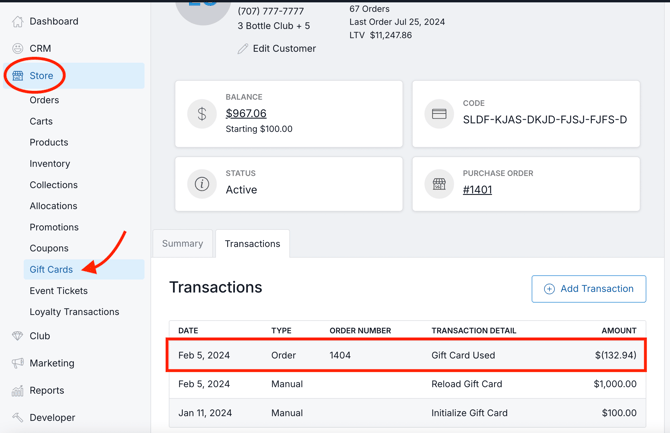Click the Edit Customer pencil icon
The height and width of the screenshot is (433, 670).
(243, 48)
